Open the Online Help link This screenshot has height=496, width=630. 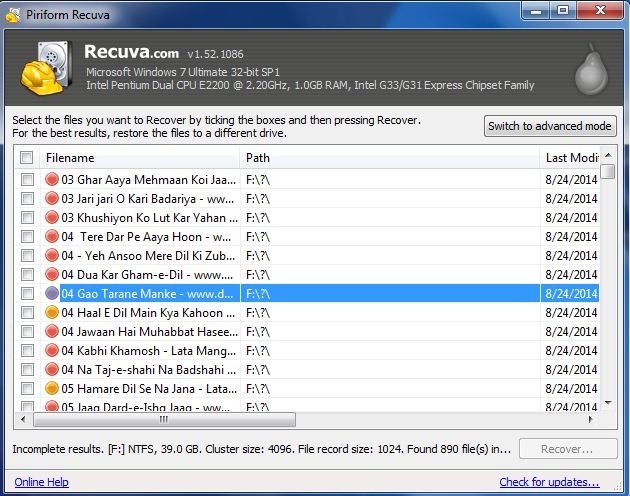pos(41,482)
